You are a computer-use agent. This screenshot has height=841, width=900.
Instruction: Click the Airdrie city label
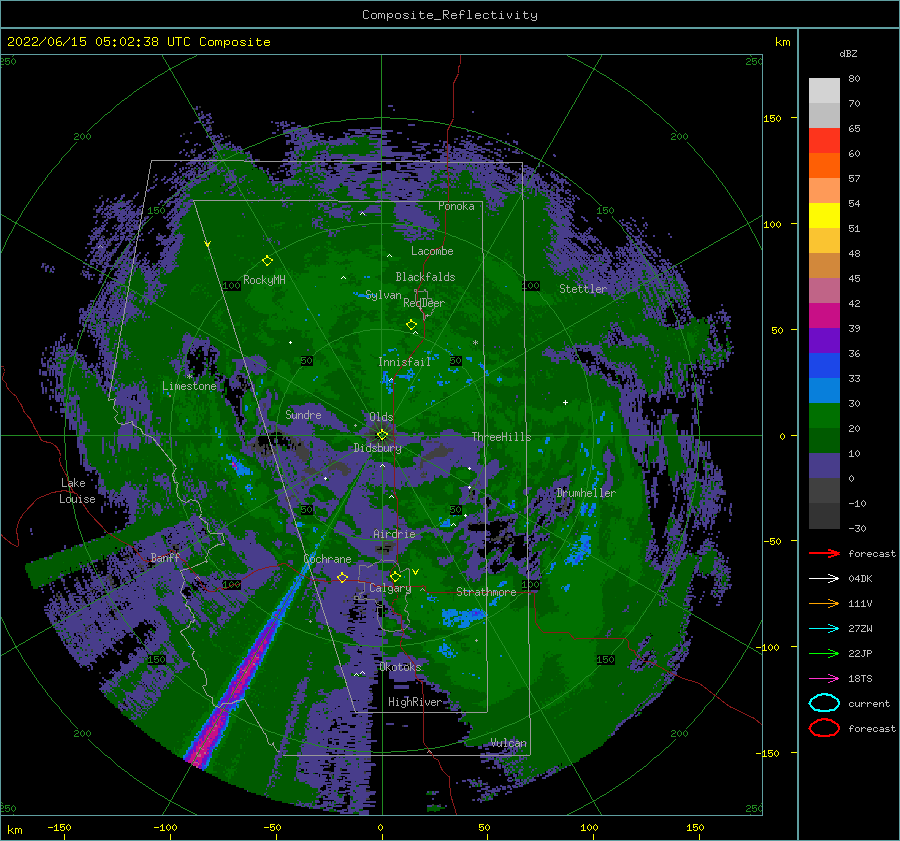[x=394, y=534]
